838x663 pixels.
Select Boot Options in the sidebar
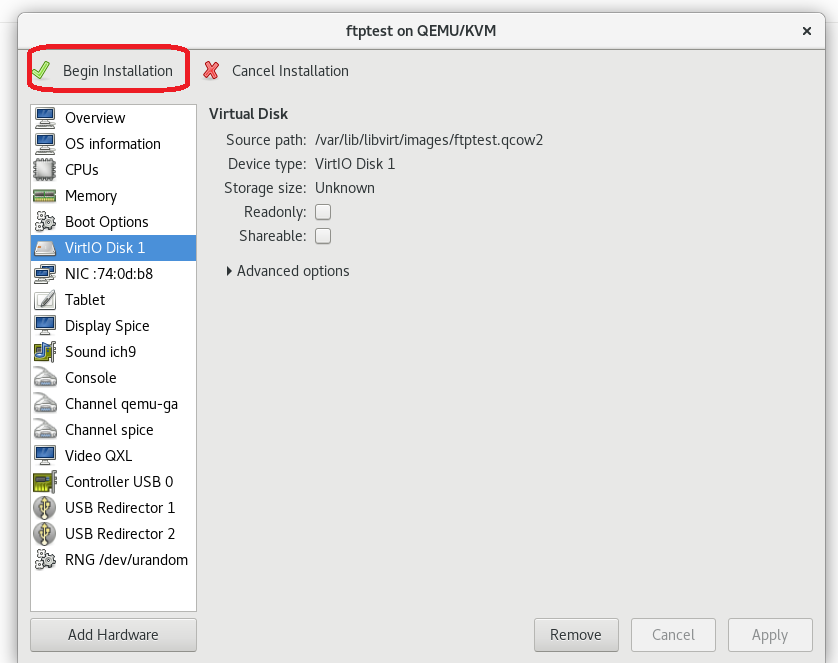click(113, 222)
